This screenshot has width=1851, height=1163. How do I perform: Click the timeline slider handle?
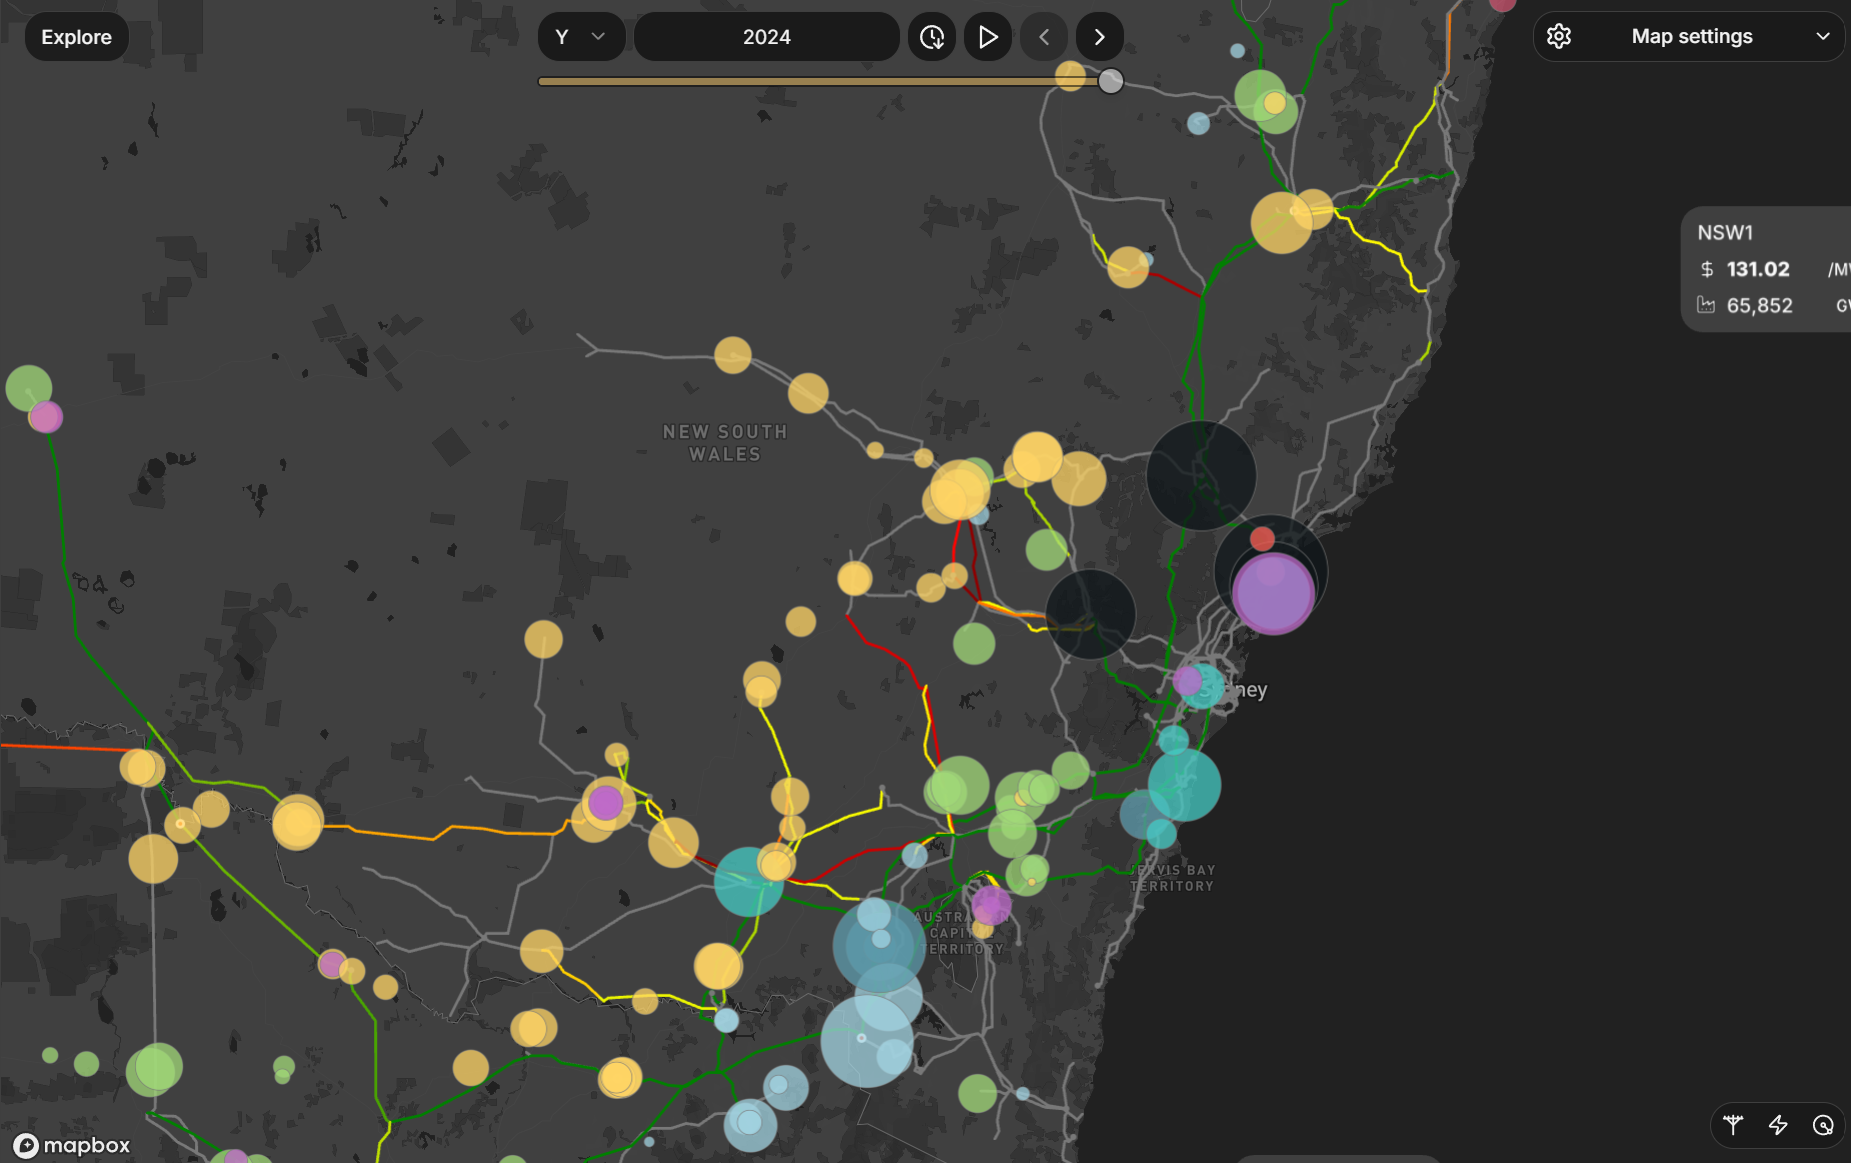click(1110, 82)
